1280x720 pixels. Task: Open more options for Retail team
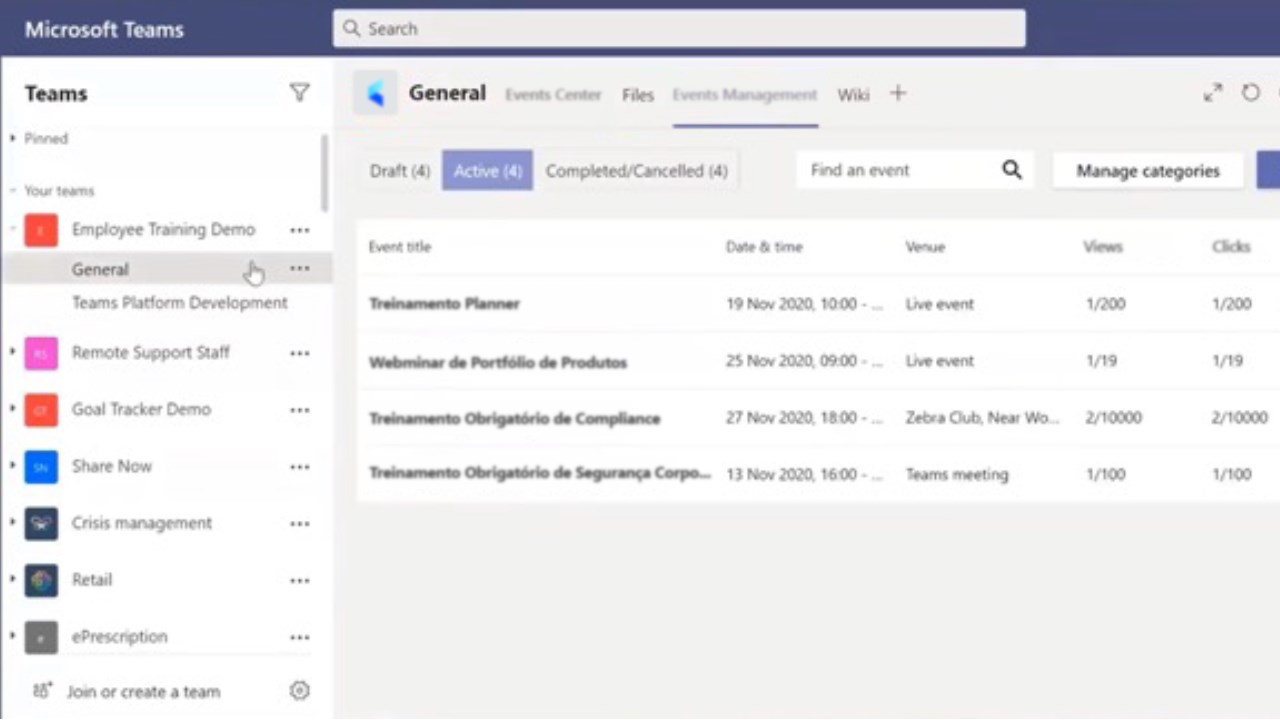tap(300, 581)
